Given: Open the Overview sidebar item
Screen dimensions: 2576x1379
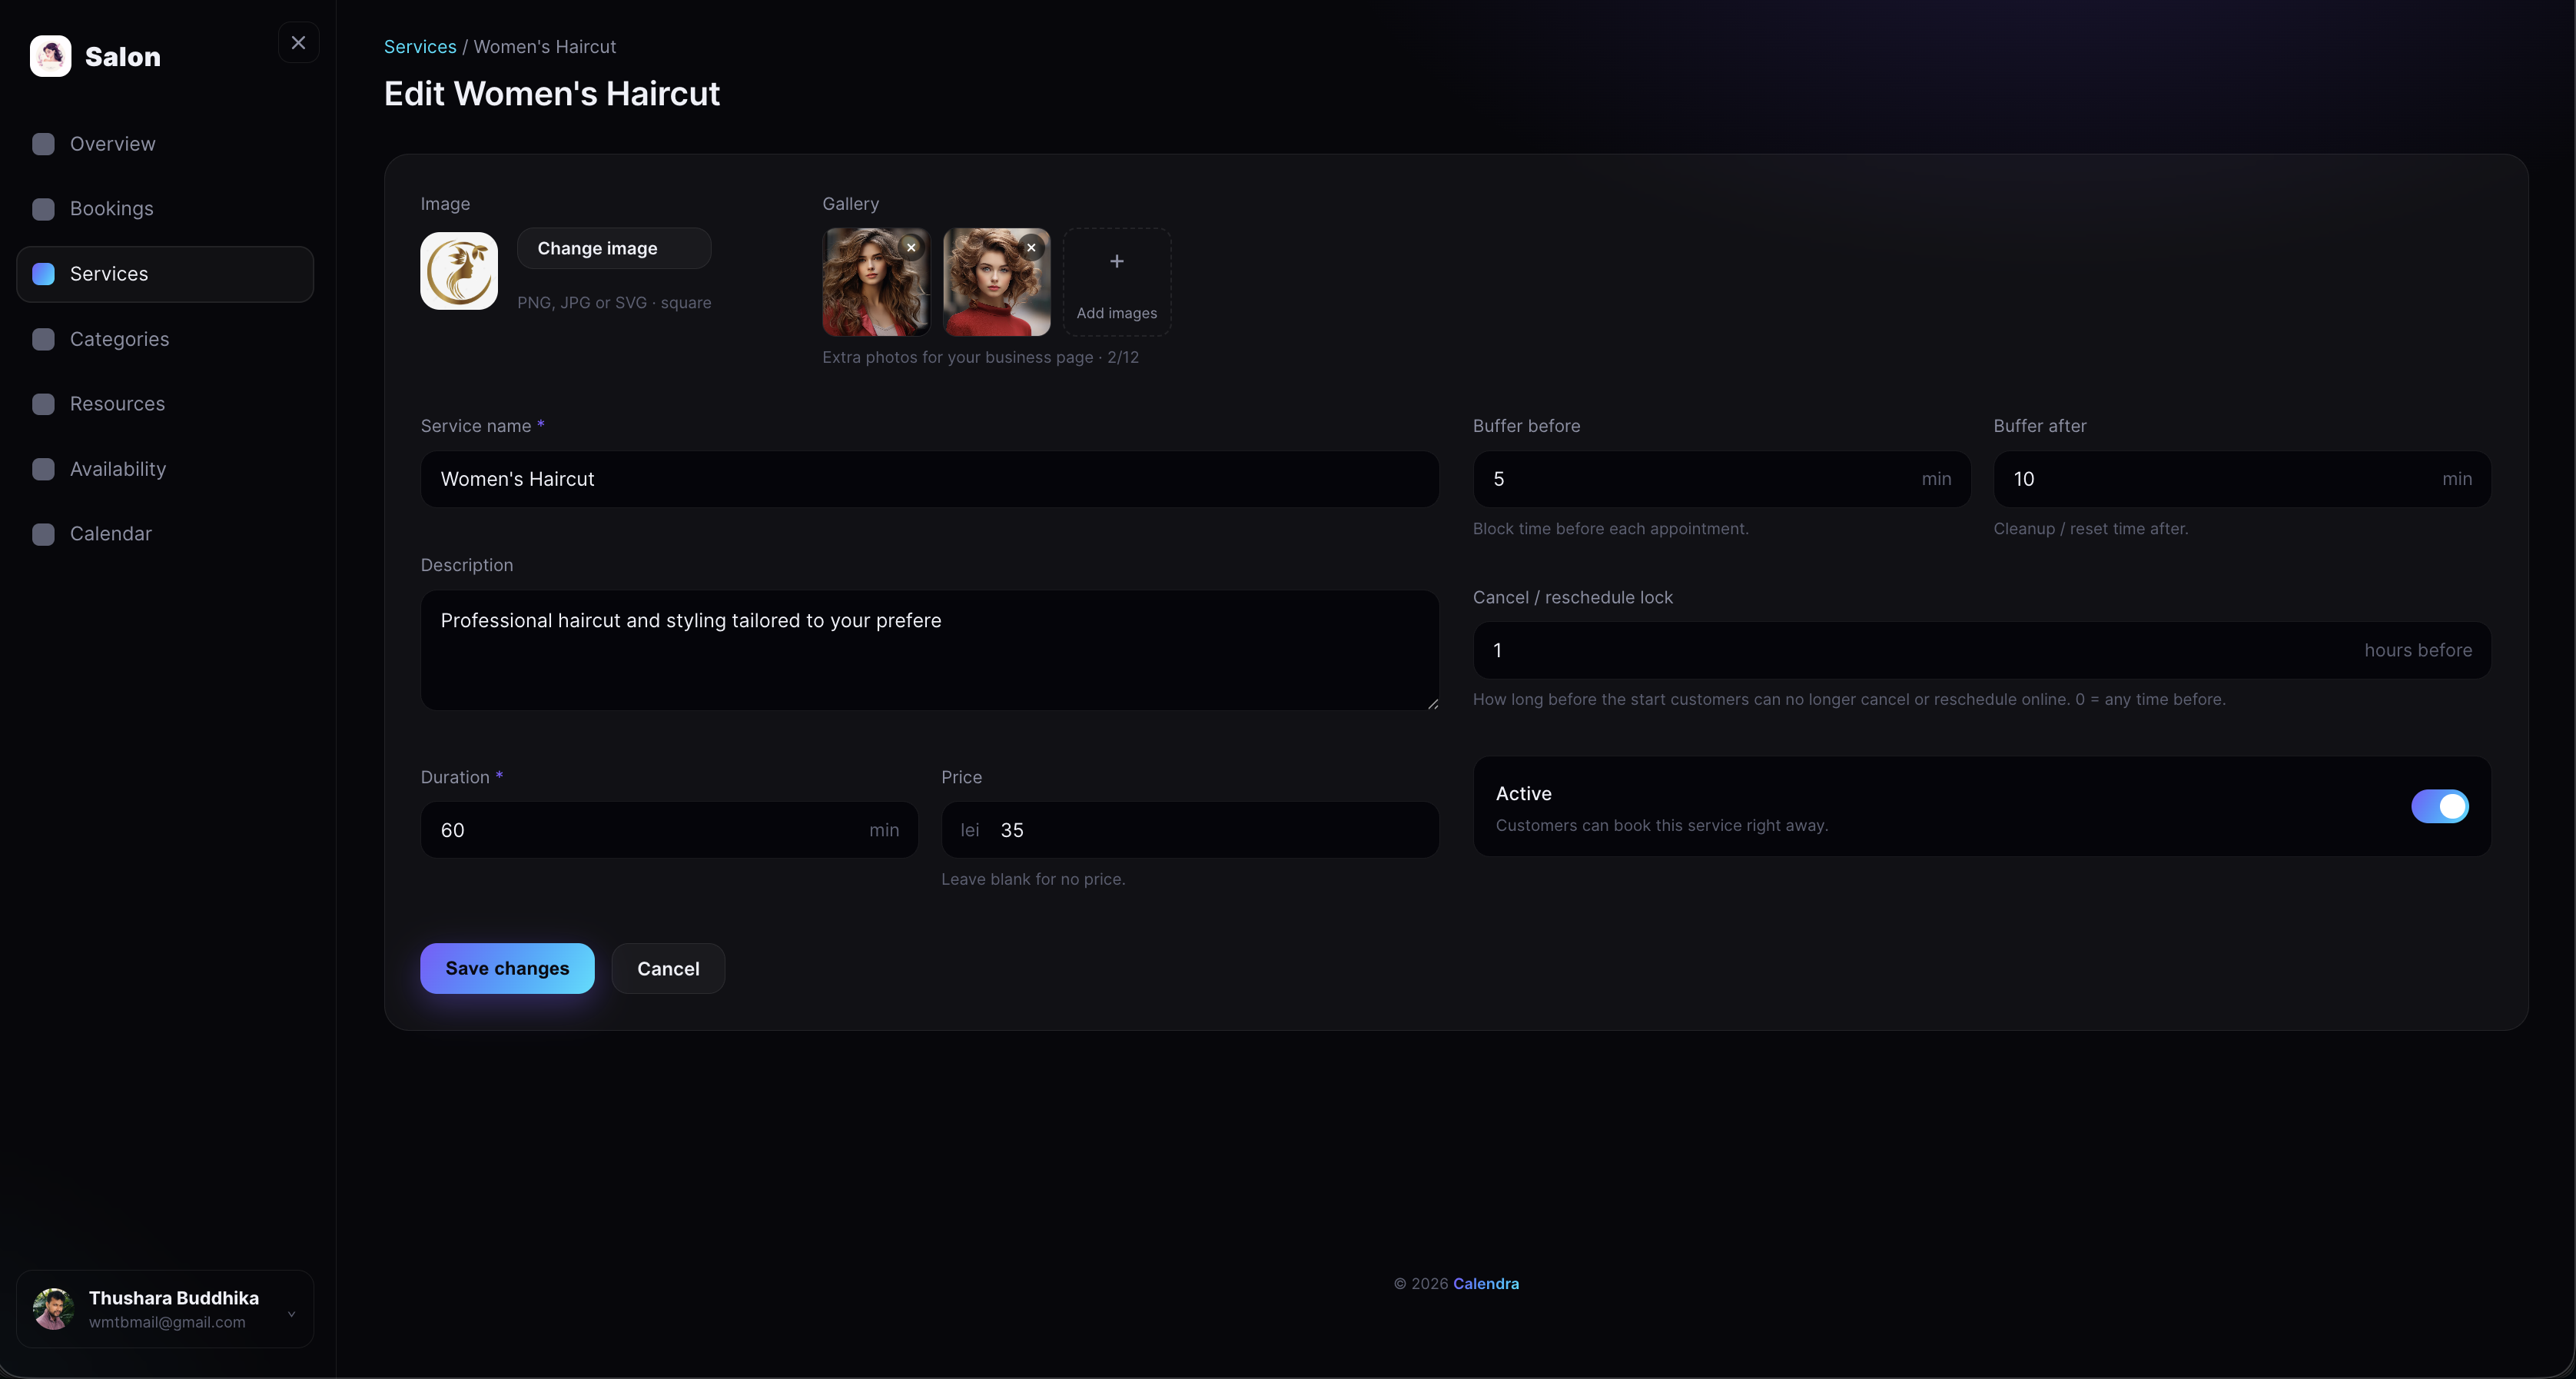Looking at the screenshot, I should (x=165, y=144).
